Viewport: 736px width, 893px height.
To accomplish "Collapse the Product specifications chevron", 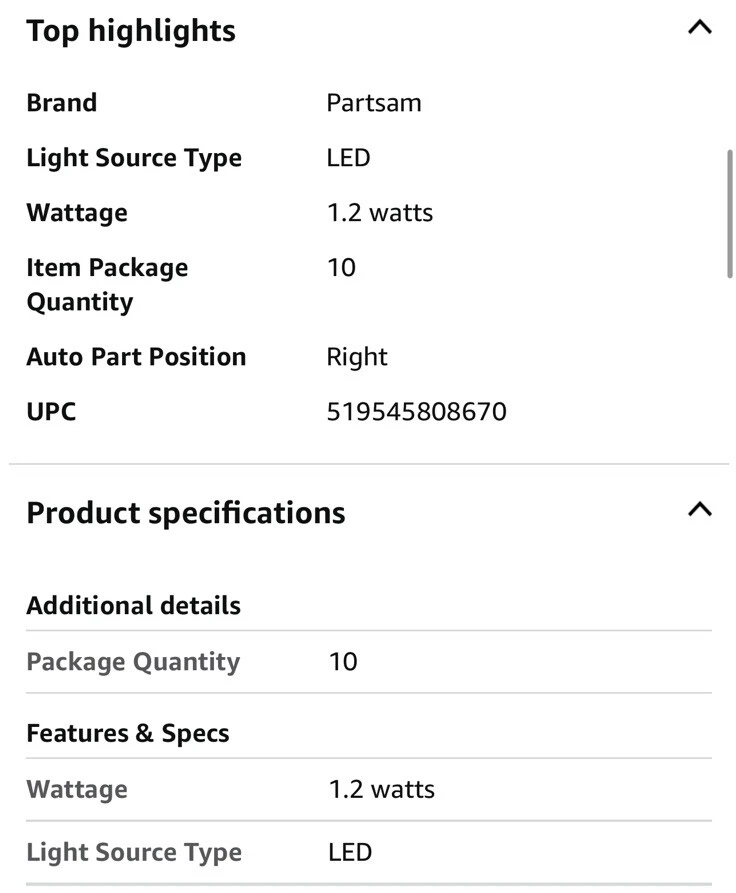I will (x=700, y=510).
